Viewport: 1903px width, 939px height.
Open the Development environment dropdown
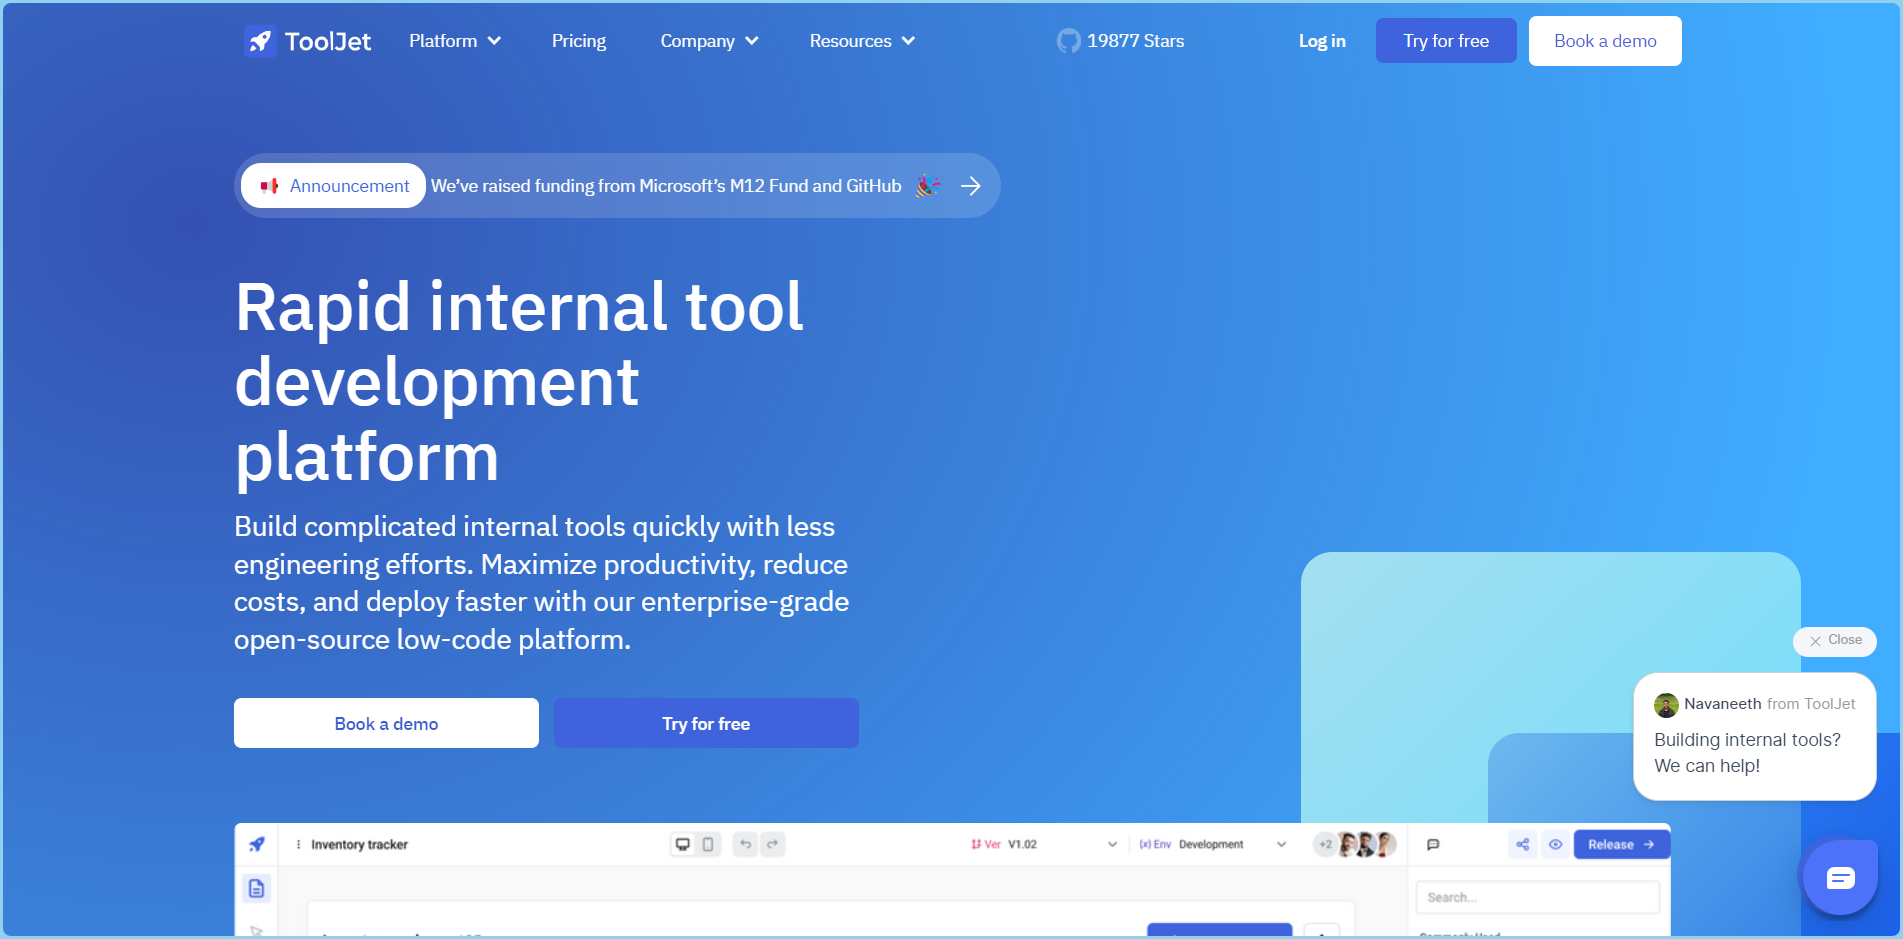click(x=1281, y=844)
